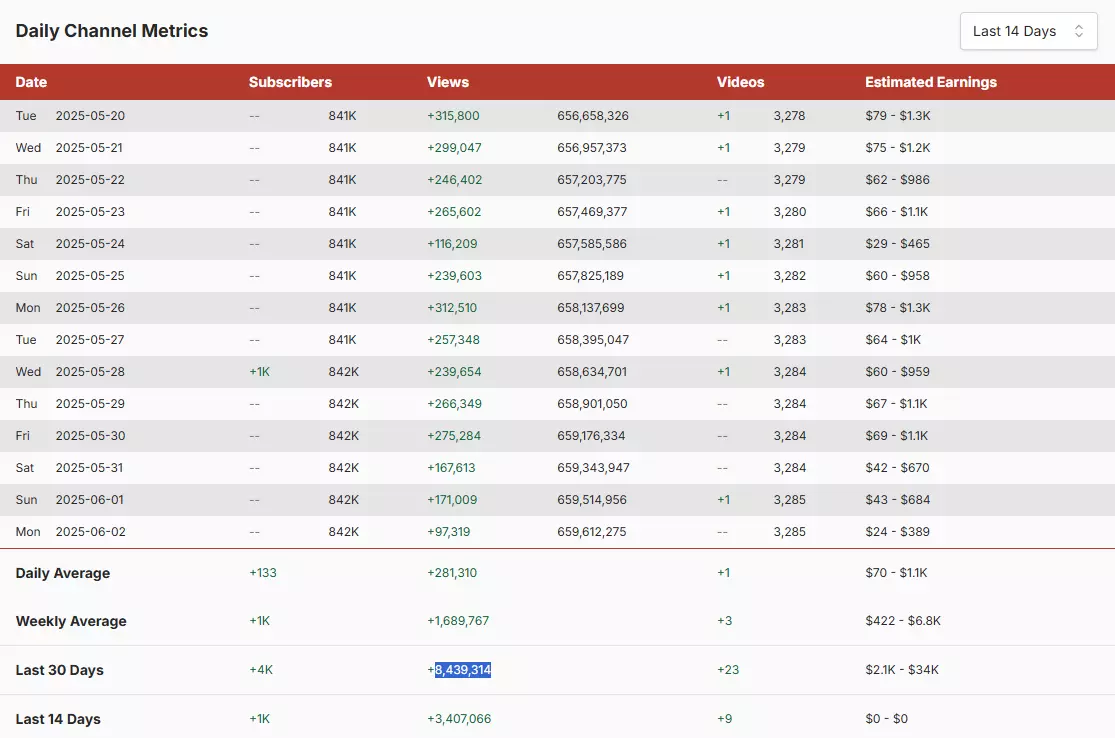1115x738 pixels.
Task: Click the Subscribers column header
Action: point(290,82)
